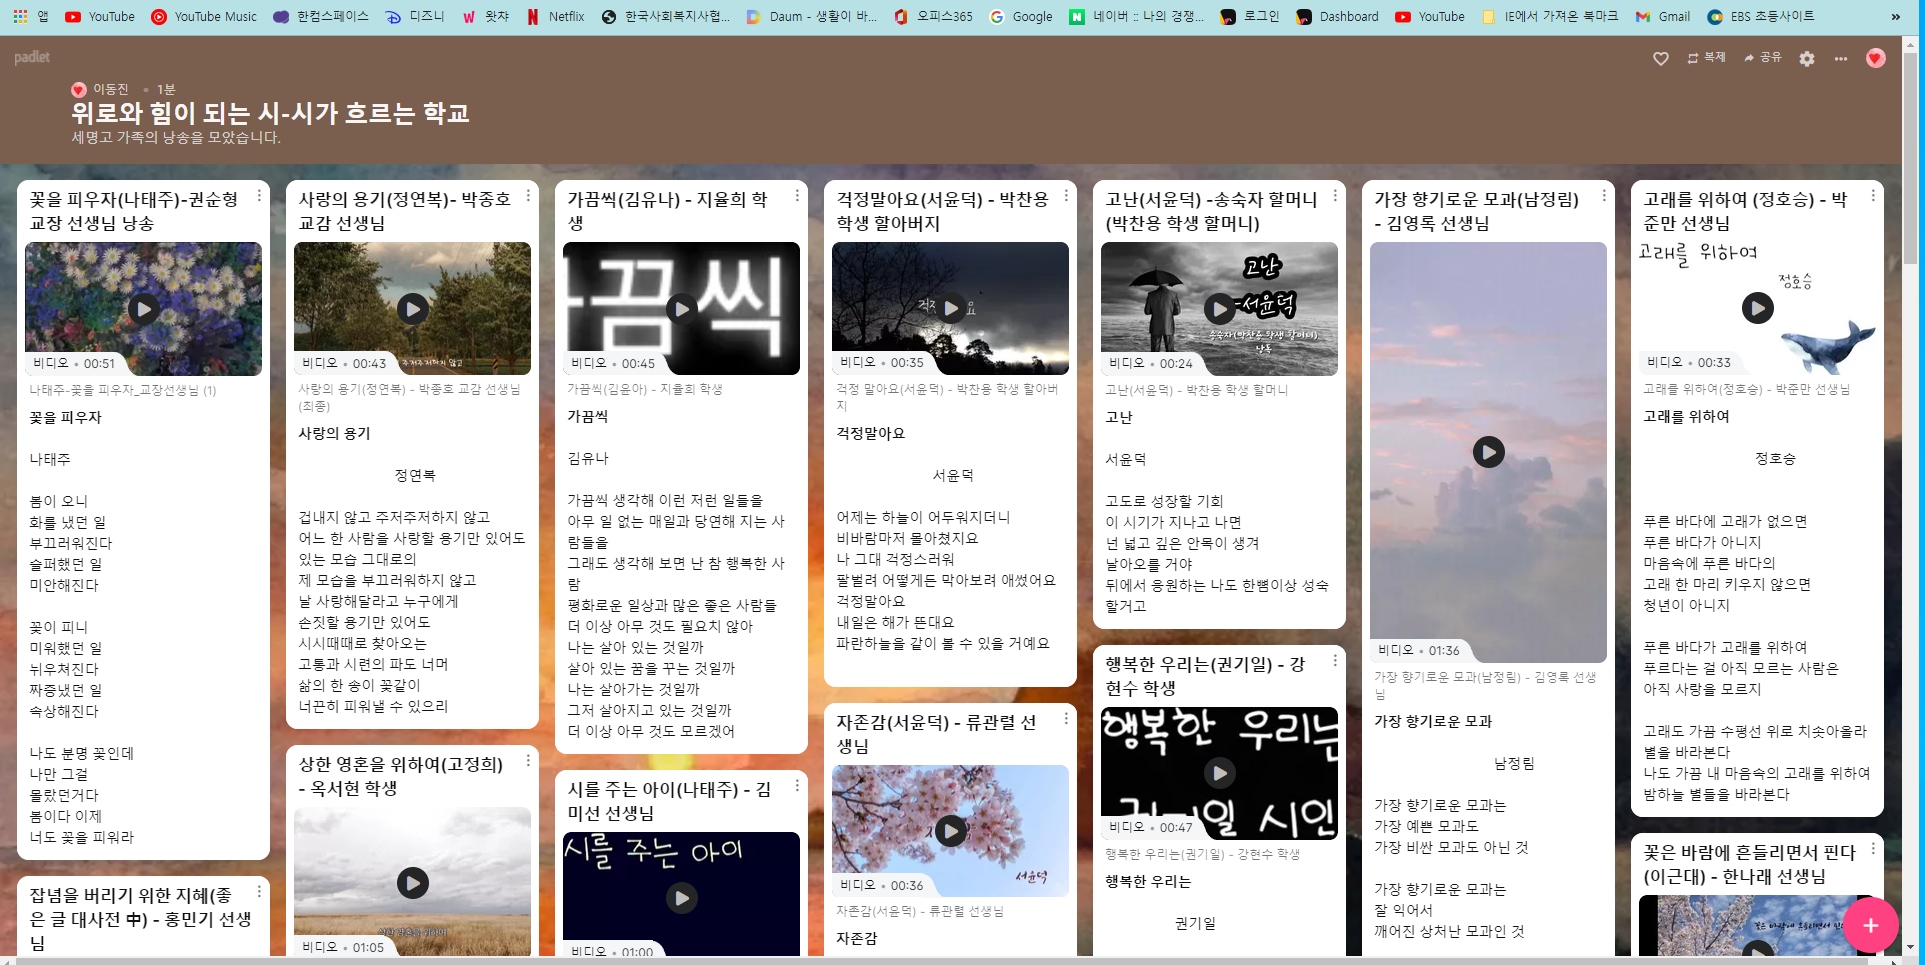Like the padlet with heart icon
Screen dimensions: 1925x965
pyautogui.click(x=1661, y=58)
